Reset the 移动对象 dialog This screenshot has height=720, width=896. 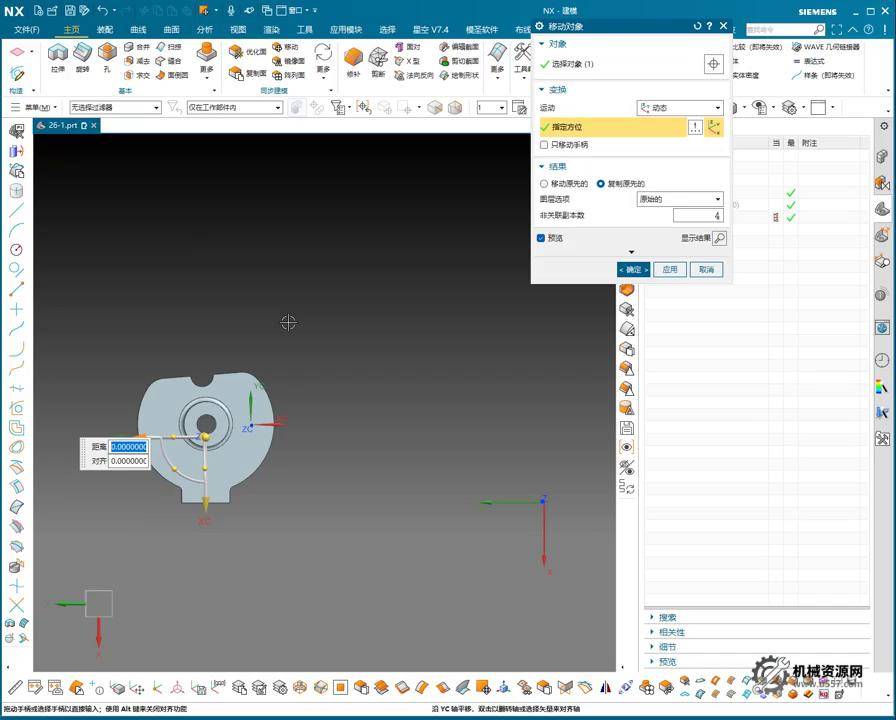point(696,26)
